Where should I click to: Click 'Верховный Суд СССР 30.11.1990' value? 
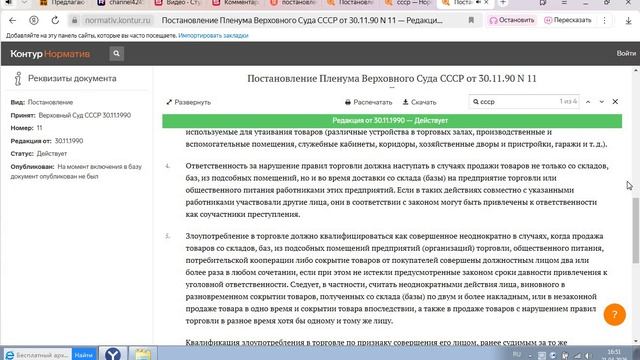click(x=84, y=115)
